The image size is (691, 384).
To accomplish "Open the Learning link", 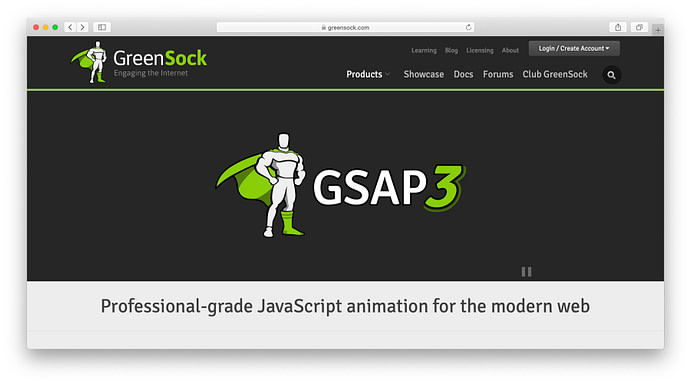I will 424,50.
